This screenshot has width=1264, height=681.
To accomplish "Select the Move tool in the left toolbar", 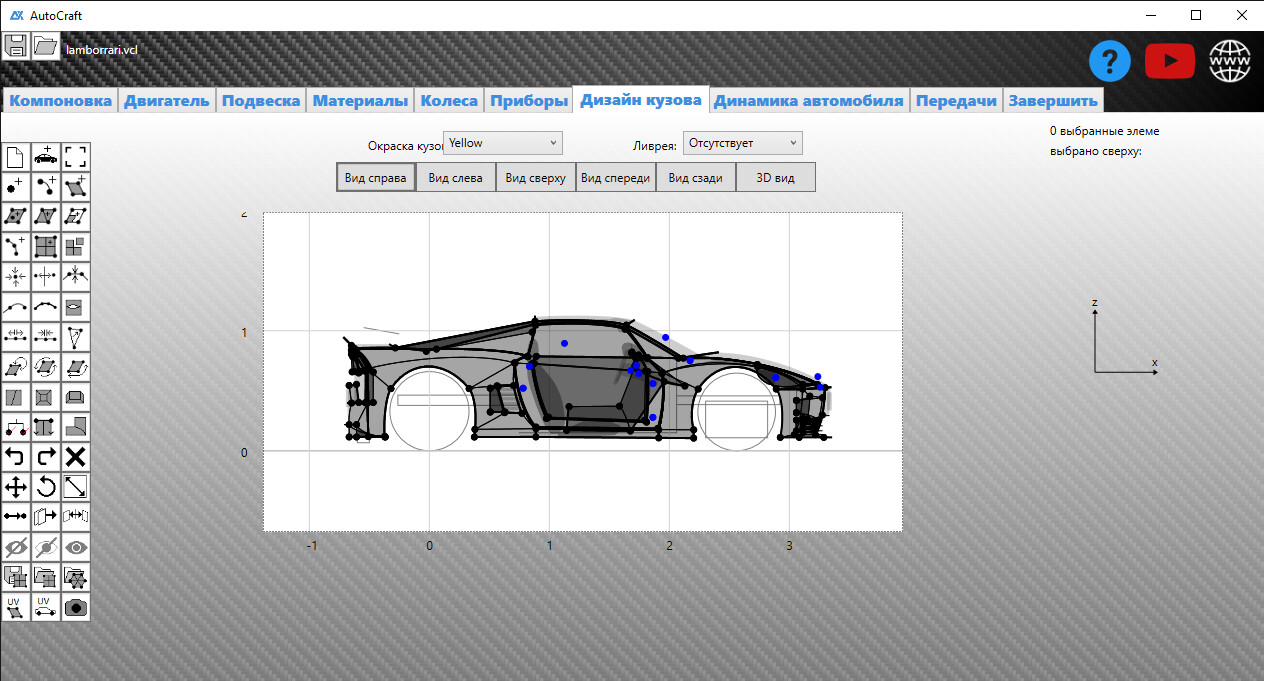I will 15,487.
